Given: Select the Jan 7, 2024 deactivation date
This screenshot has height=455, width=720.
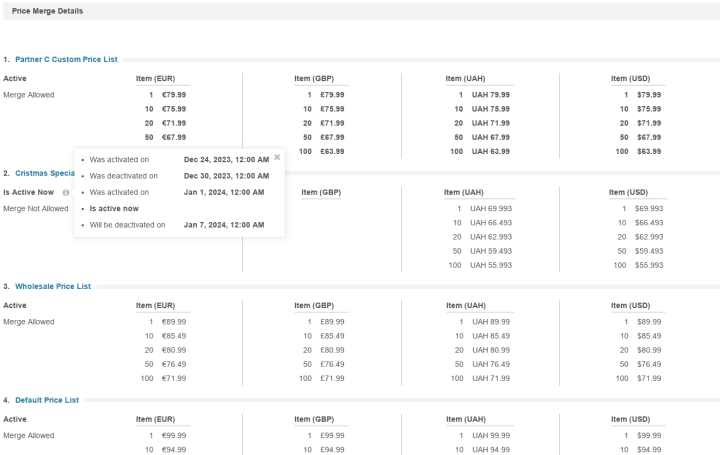Looking at the screenshot, I should tap(224, 225).
